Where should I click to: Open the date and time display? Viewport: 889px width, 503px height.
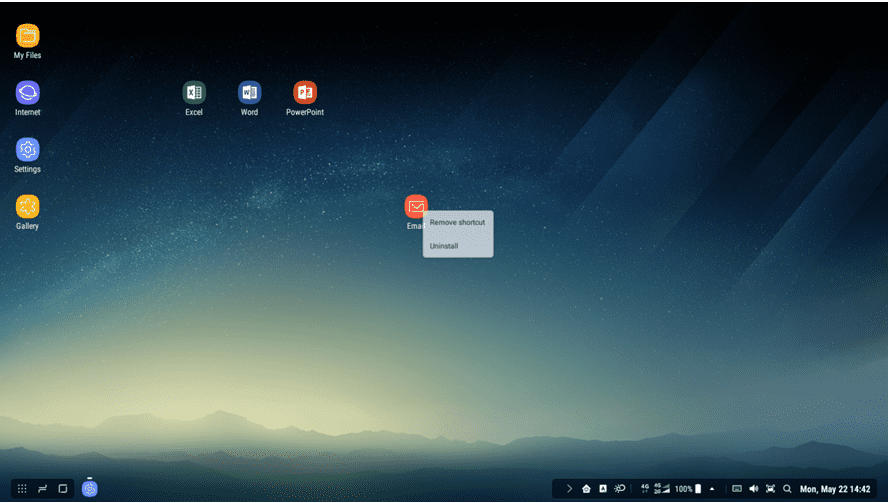pos(840,489)
